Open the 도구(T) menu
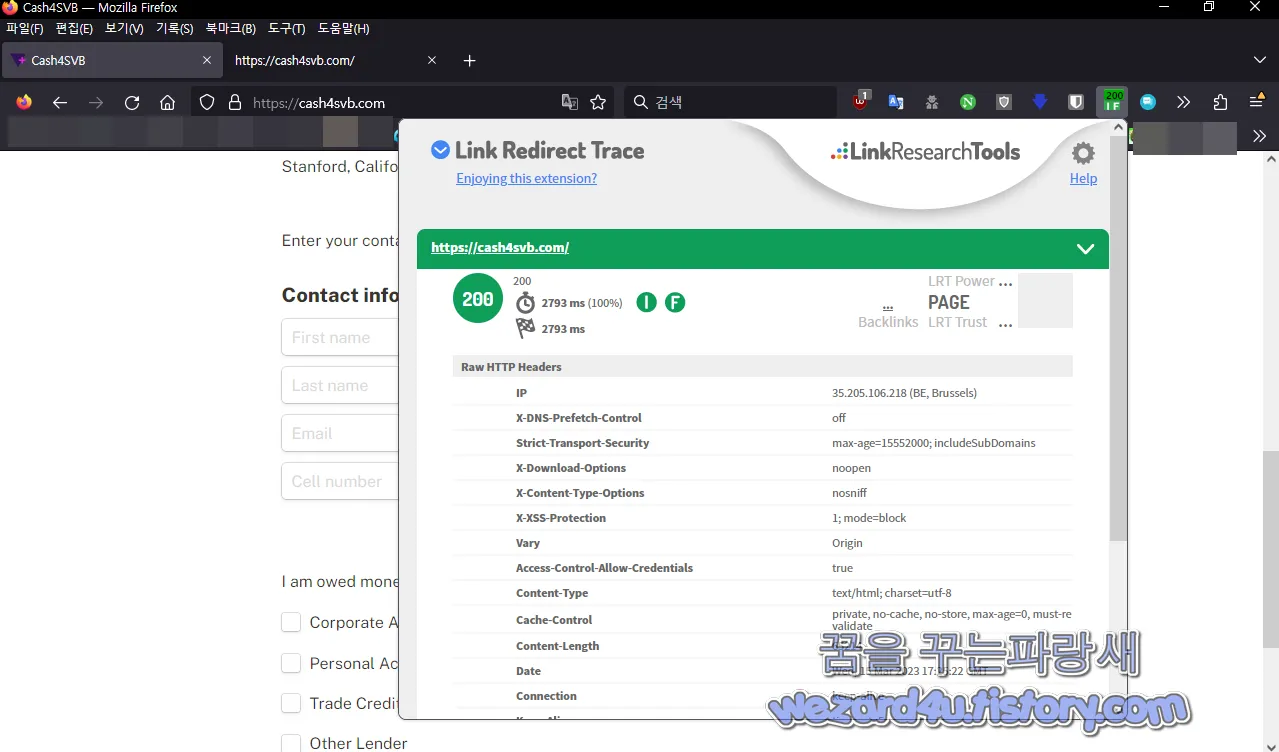1279x752 pixels. (x=286, y=28)
